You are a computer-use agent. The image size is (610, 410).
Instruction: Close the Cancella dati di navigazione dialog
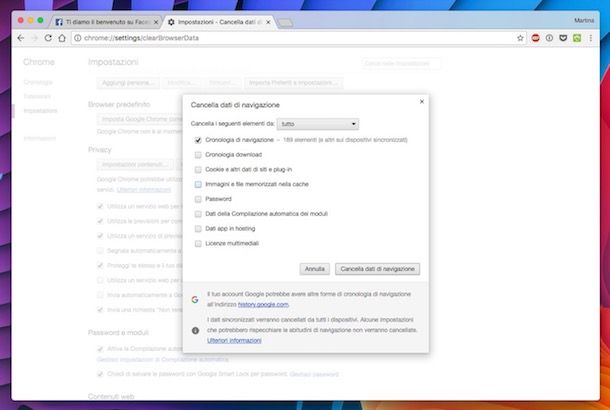[x=422, y=102]
